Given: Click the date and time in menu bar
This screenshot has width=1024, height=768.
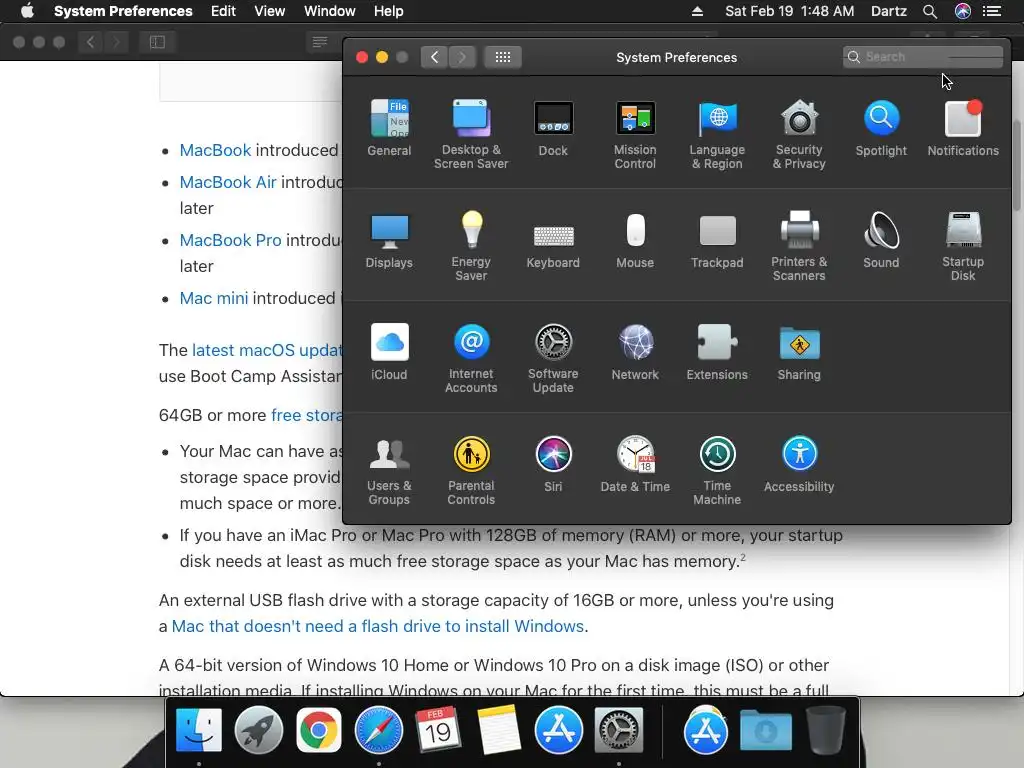Looking at the screenshot, I should coord(790,11).
